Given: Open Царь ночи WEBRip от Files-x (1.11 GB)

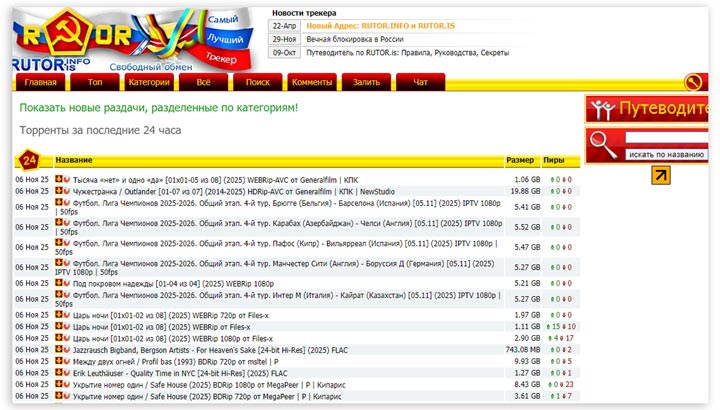Looking at the screenshot, I should point(162,327).
